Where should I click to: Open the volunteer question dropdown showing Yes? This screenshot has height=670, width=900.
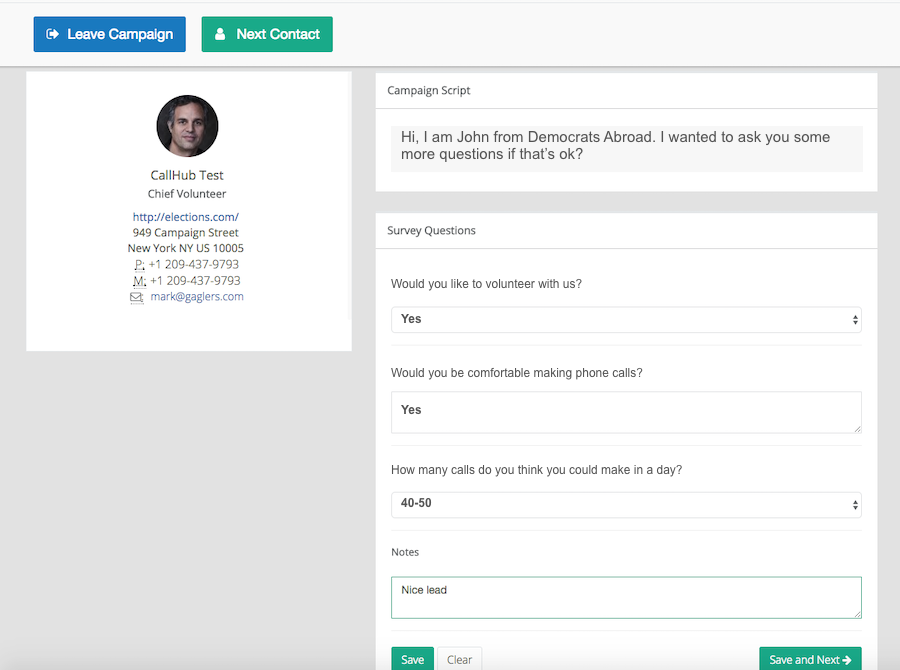coord(626,320)
